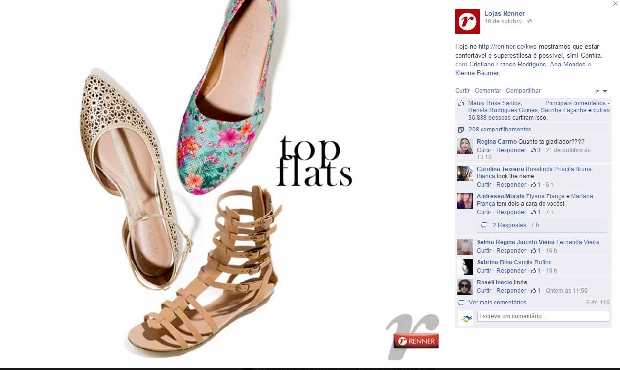Open the Lojas Renner page avatar
Viewport: 620px width, 370px height.
coord(467,21)
